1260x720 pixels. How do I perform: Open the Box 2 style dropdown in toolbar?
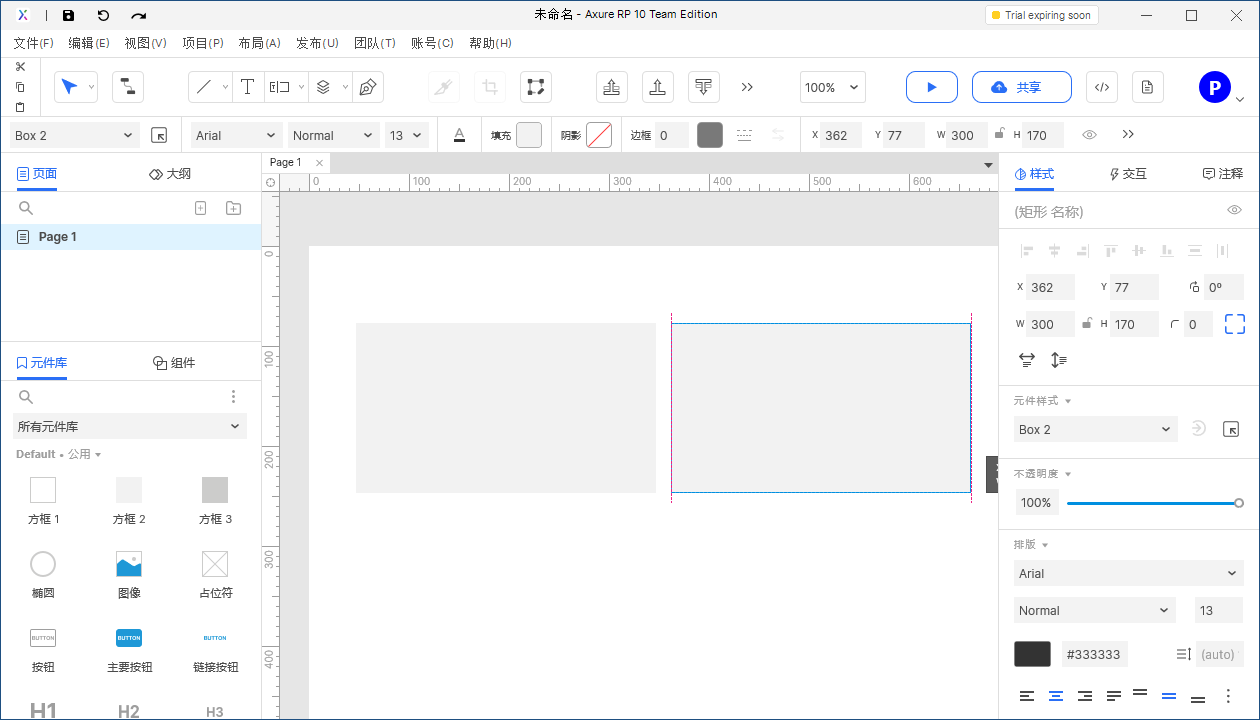tap(75, 135)
